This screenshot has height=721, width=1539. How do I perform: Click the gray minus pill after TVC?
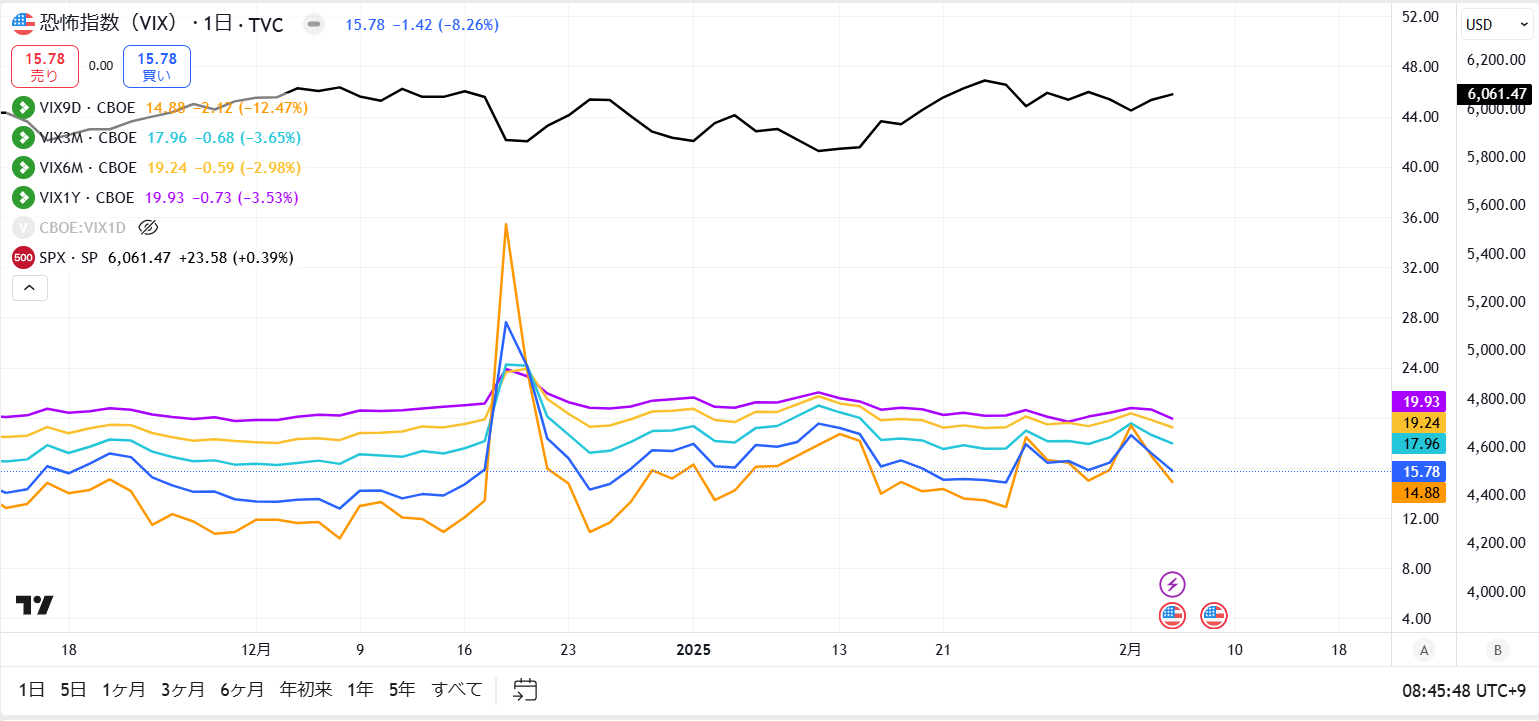314,25
